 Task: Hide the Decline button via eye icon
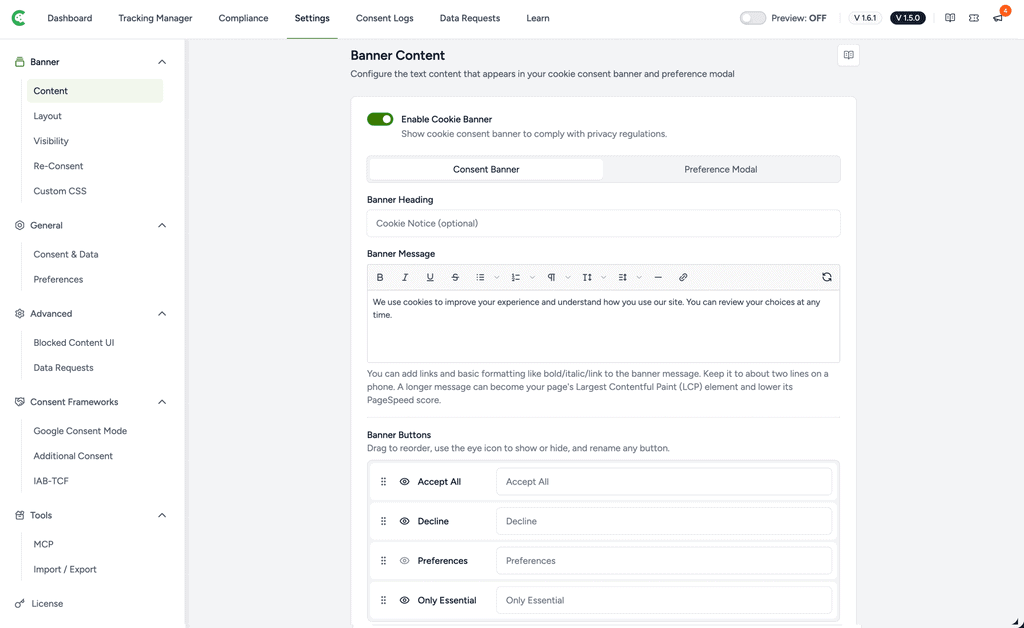[404, 521]
